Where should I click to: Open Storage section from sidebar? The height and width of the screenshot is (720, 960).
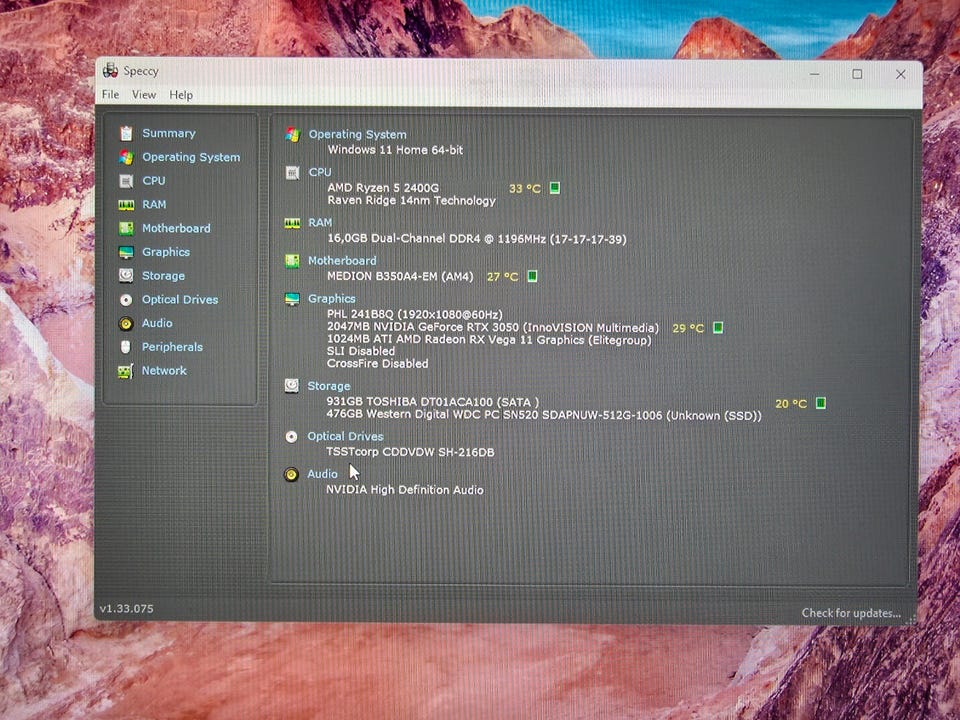click(x=163, y=276)
